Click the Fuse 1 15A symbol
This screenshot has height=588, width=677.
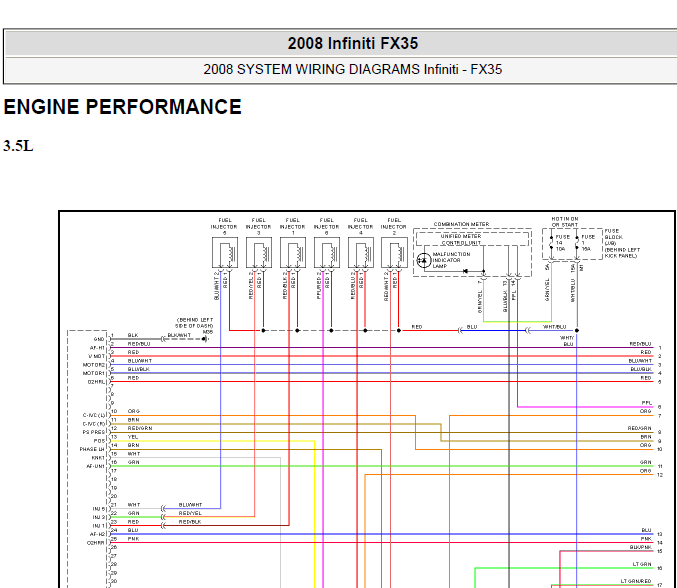pyautogui.click(x=577, y=243)
